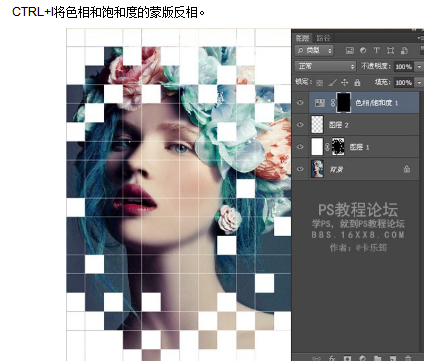
Task: Open the 不透明度 slider arrow
Action: coord(419,66)
